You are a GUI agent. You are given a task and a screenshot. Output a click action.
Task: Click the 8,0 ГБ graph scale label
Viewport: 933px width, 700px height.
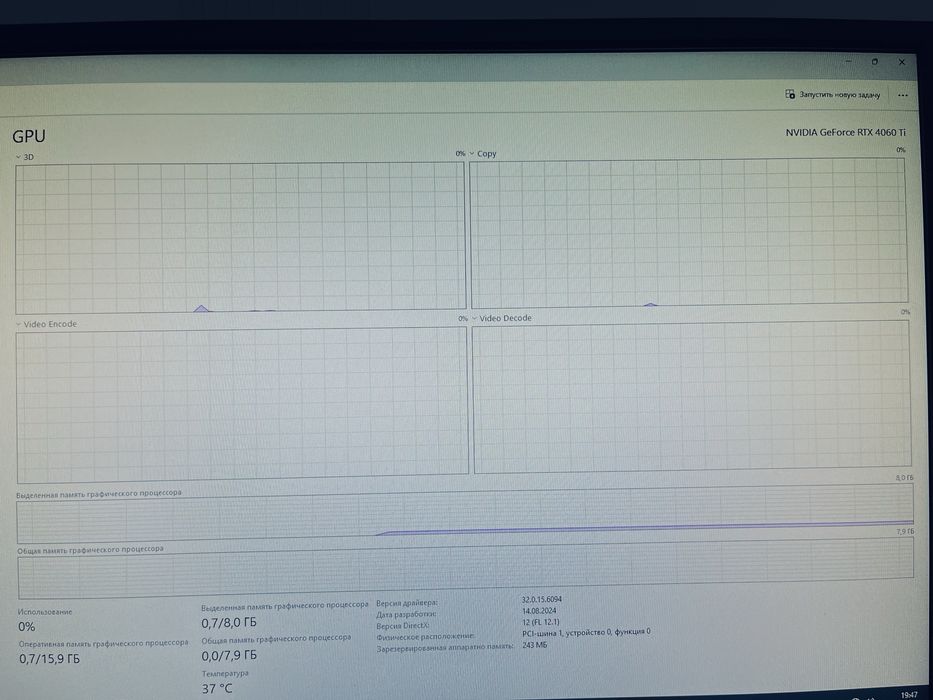[904, 478]
